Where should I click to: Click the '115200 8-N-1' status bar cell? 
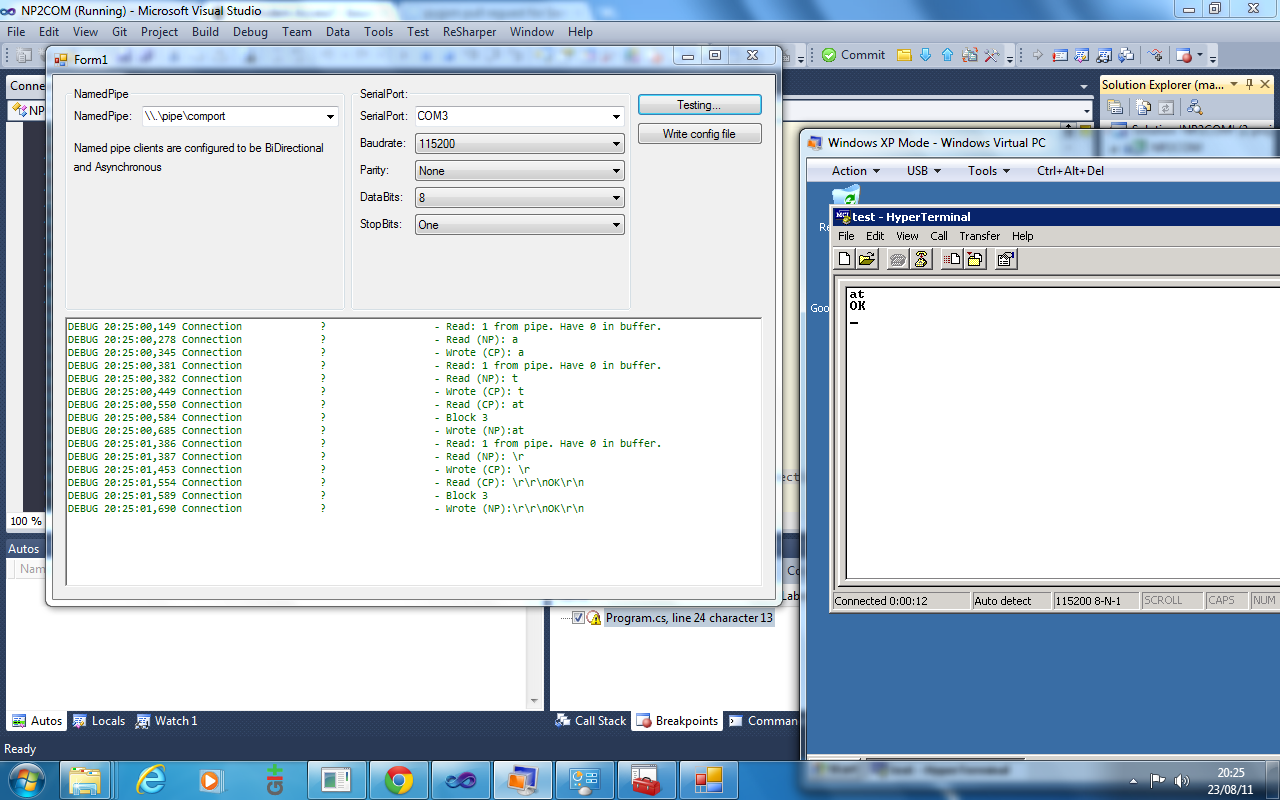coord(1095,601)
